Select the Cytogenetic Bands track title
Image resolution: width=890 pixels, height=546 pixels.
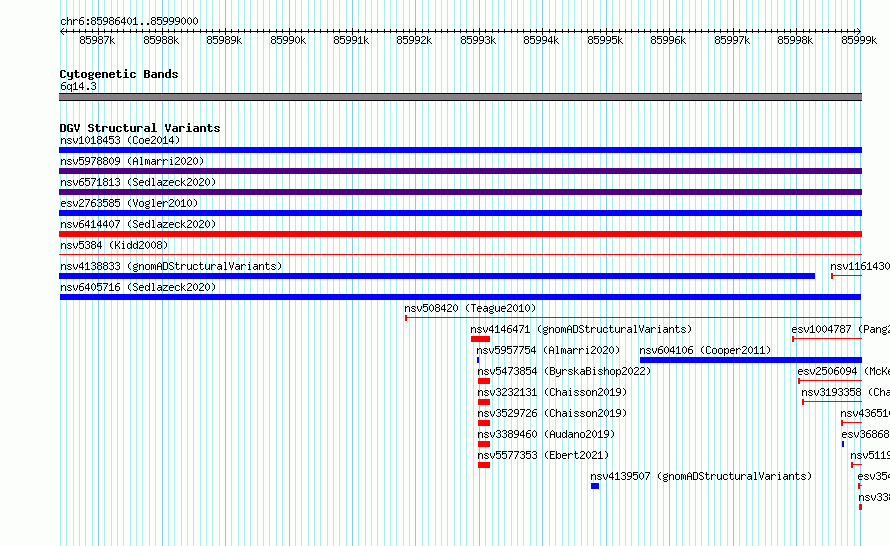click(x=119, y=74)
